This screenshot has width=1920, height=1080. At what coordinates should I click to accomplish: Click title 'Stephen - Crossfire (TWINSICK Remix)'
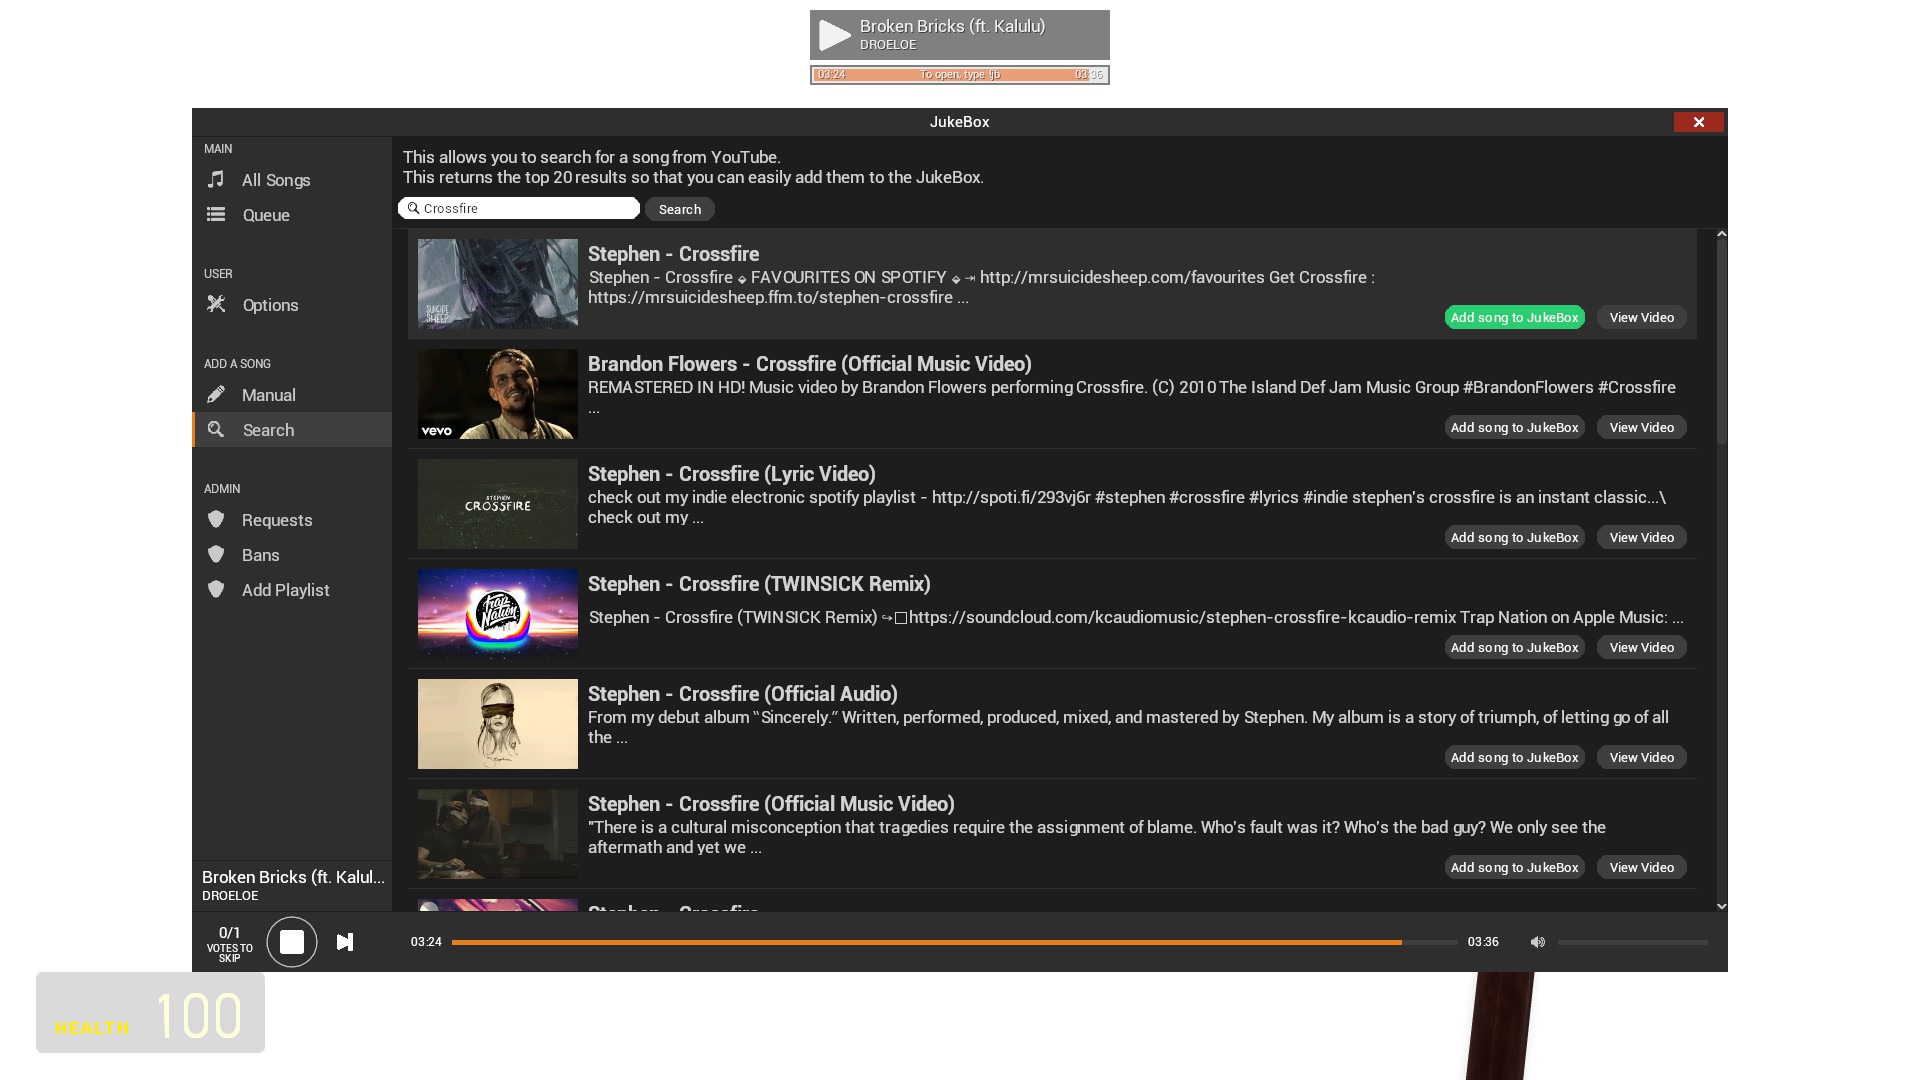[759, 584]
